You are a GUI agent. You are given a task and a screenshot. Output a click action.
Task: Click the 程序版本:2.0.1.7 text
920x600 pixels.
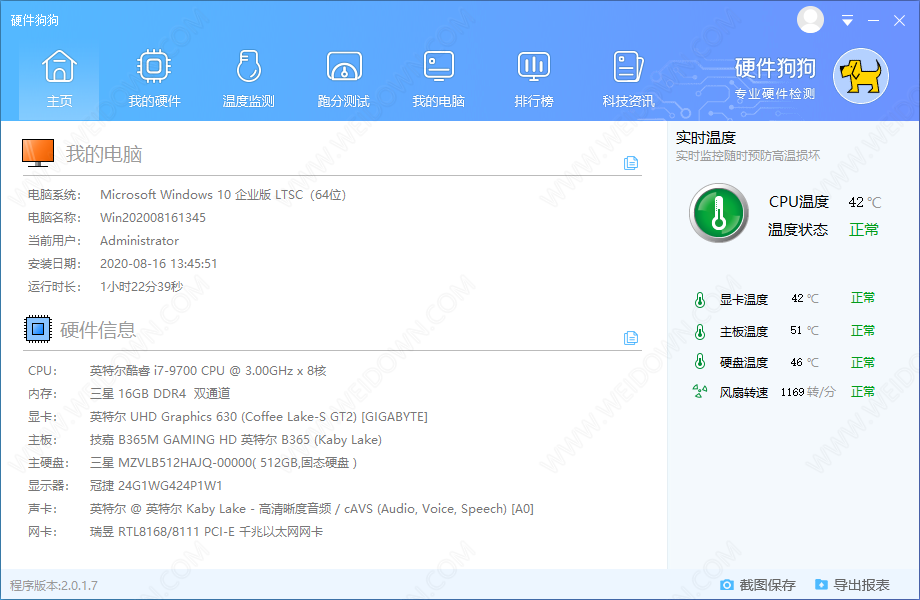(x=54, y=585)
